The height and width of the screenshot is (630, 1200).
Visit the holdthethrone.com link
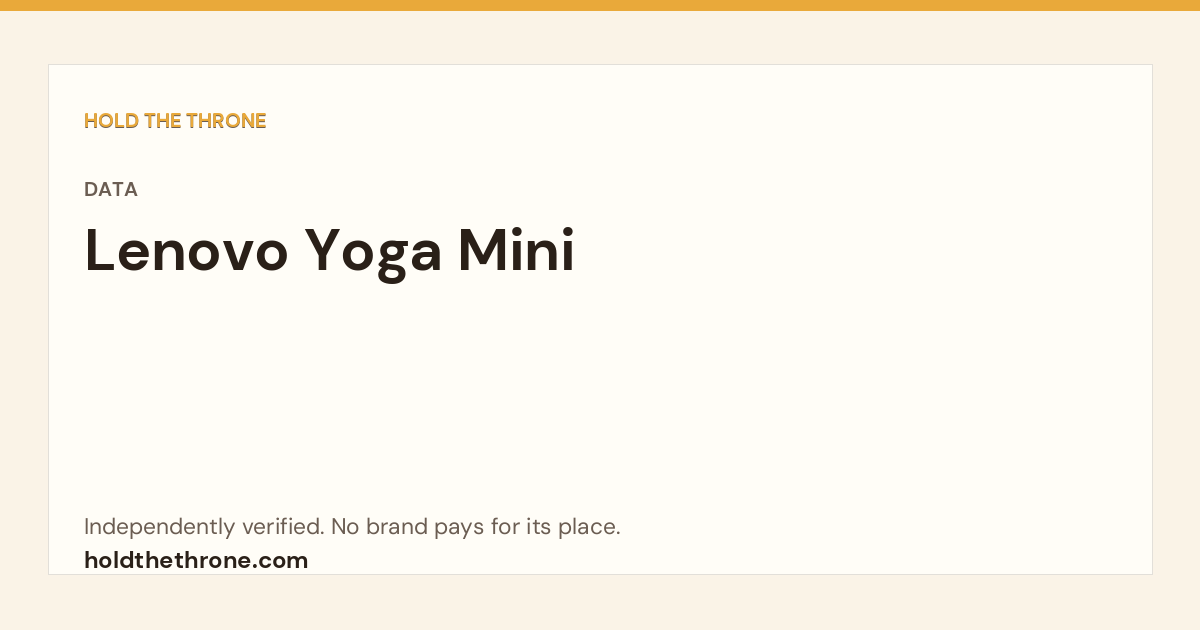pos(196,560)
